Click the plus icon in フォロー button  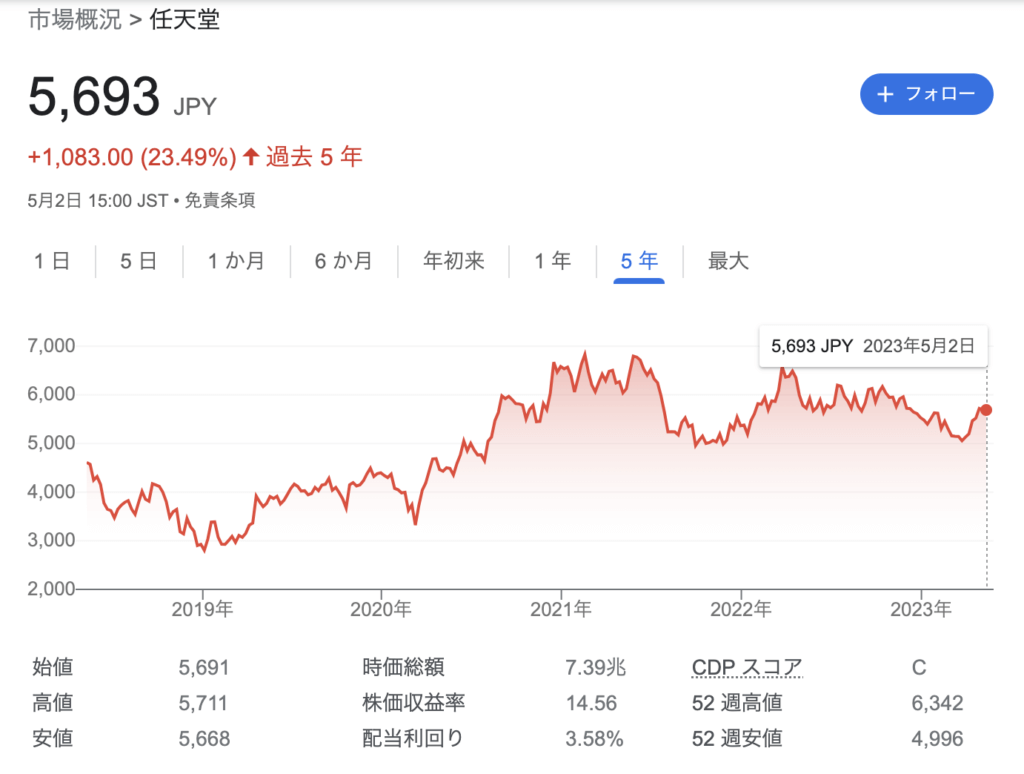click(x=885, y=94)
